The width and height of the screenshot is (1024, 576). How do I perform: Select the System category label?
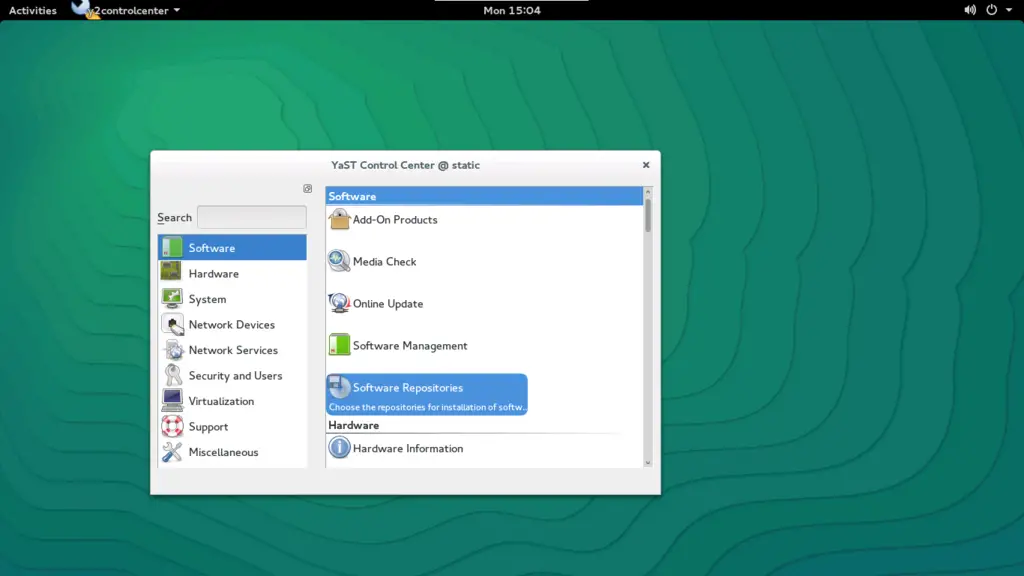pyautogui.click(x=207, y=299)
